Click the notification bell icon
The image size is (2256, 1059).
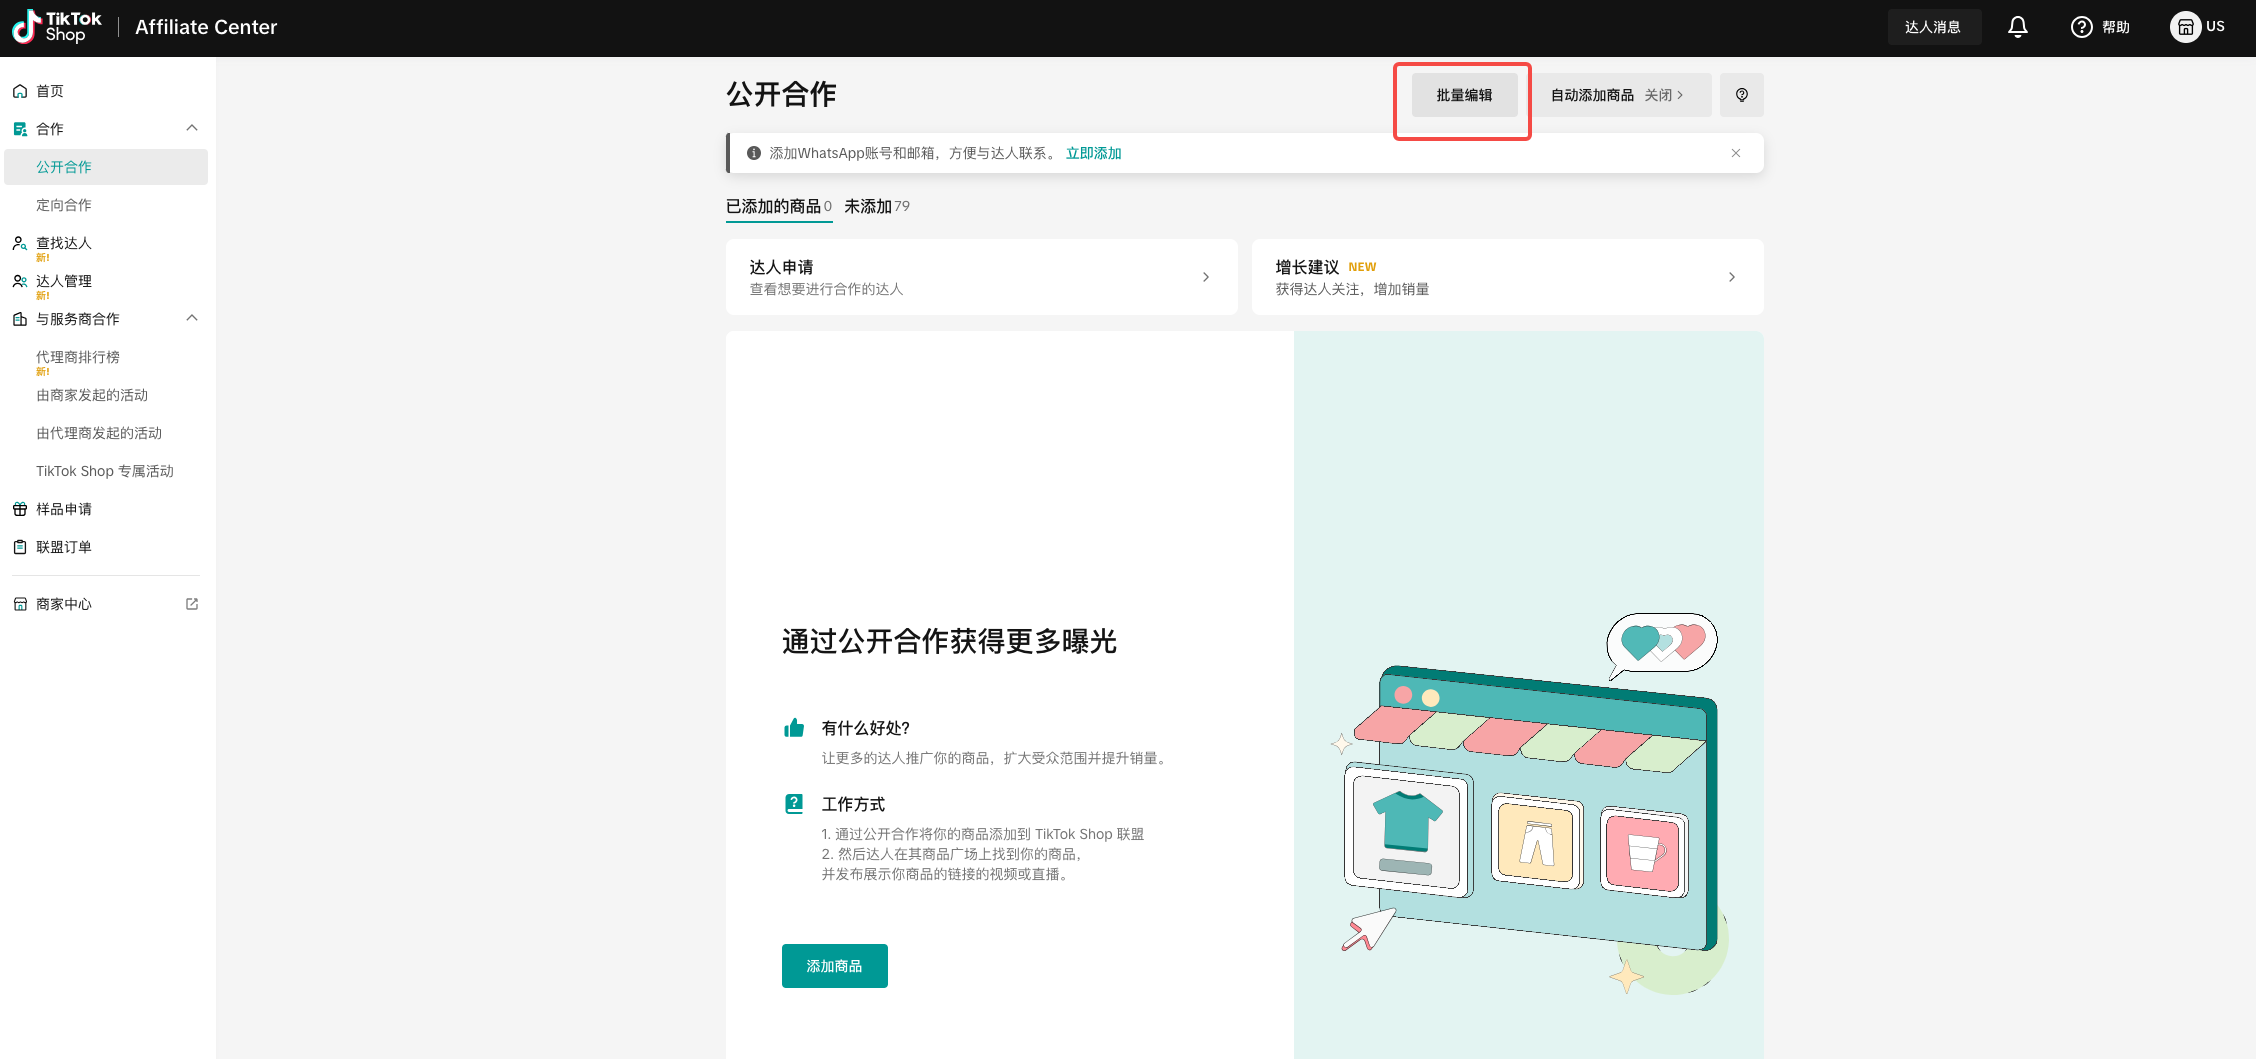(2017, 27)
